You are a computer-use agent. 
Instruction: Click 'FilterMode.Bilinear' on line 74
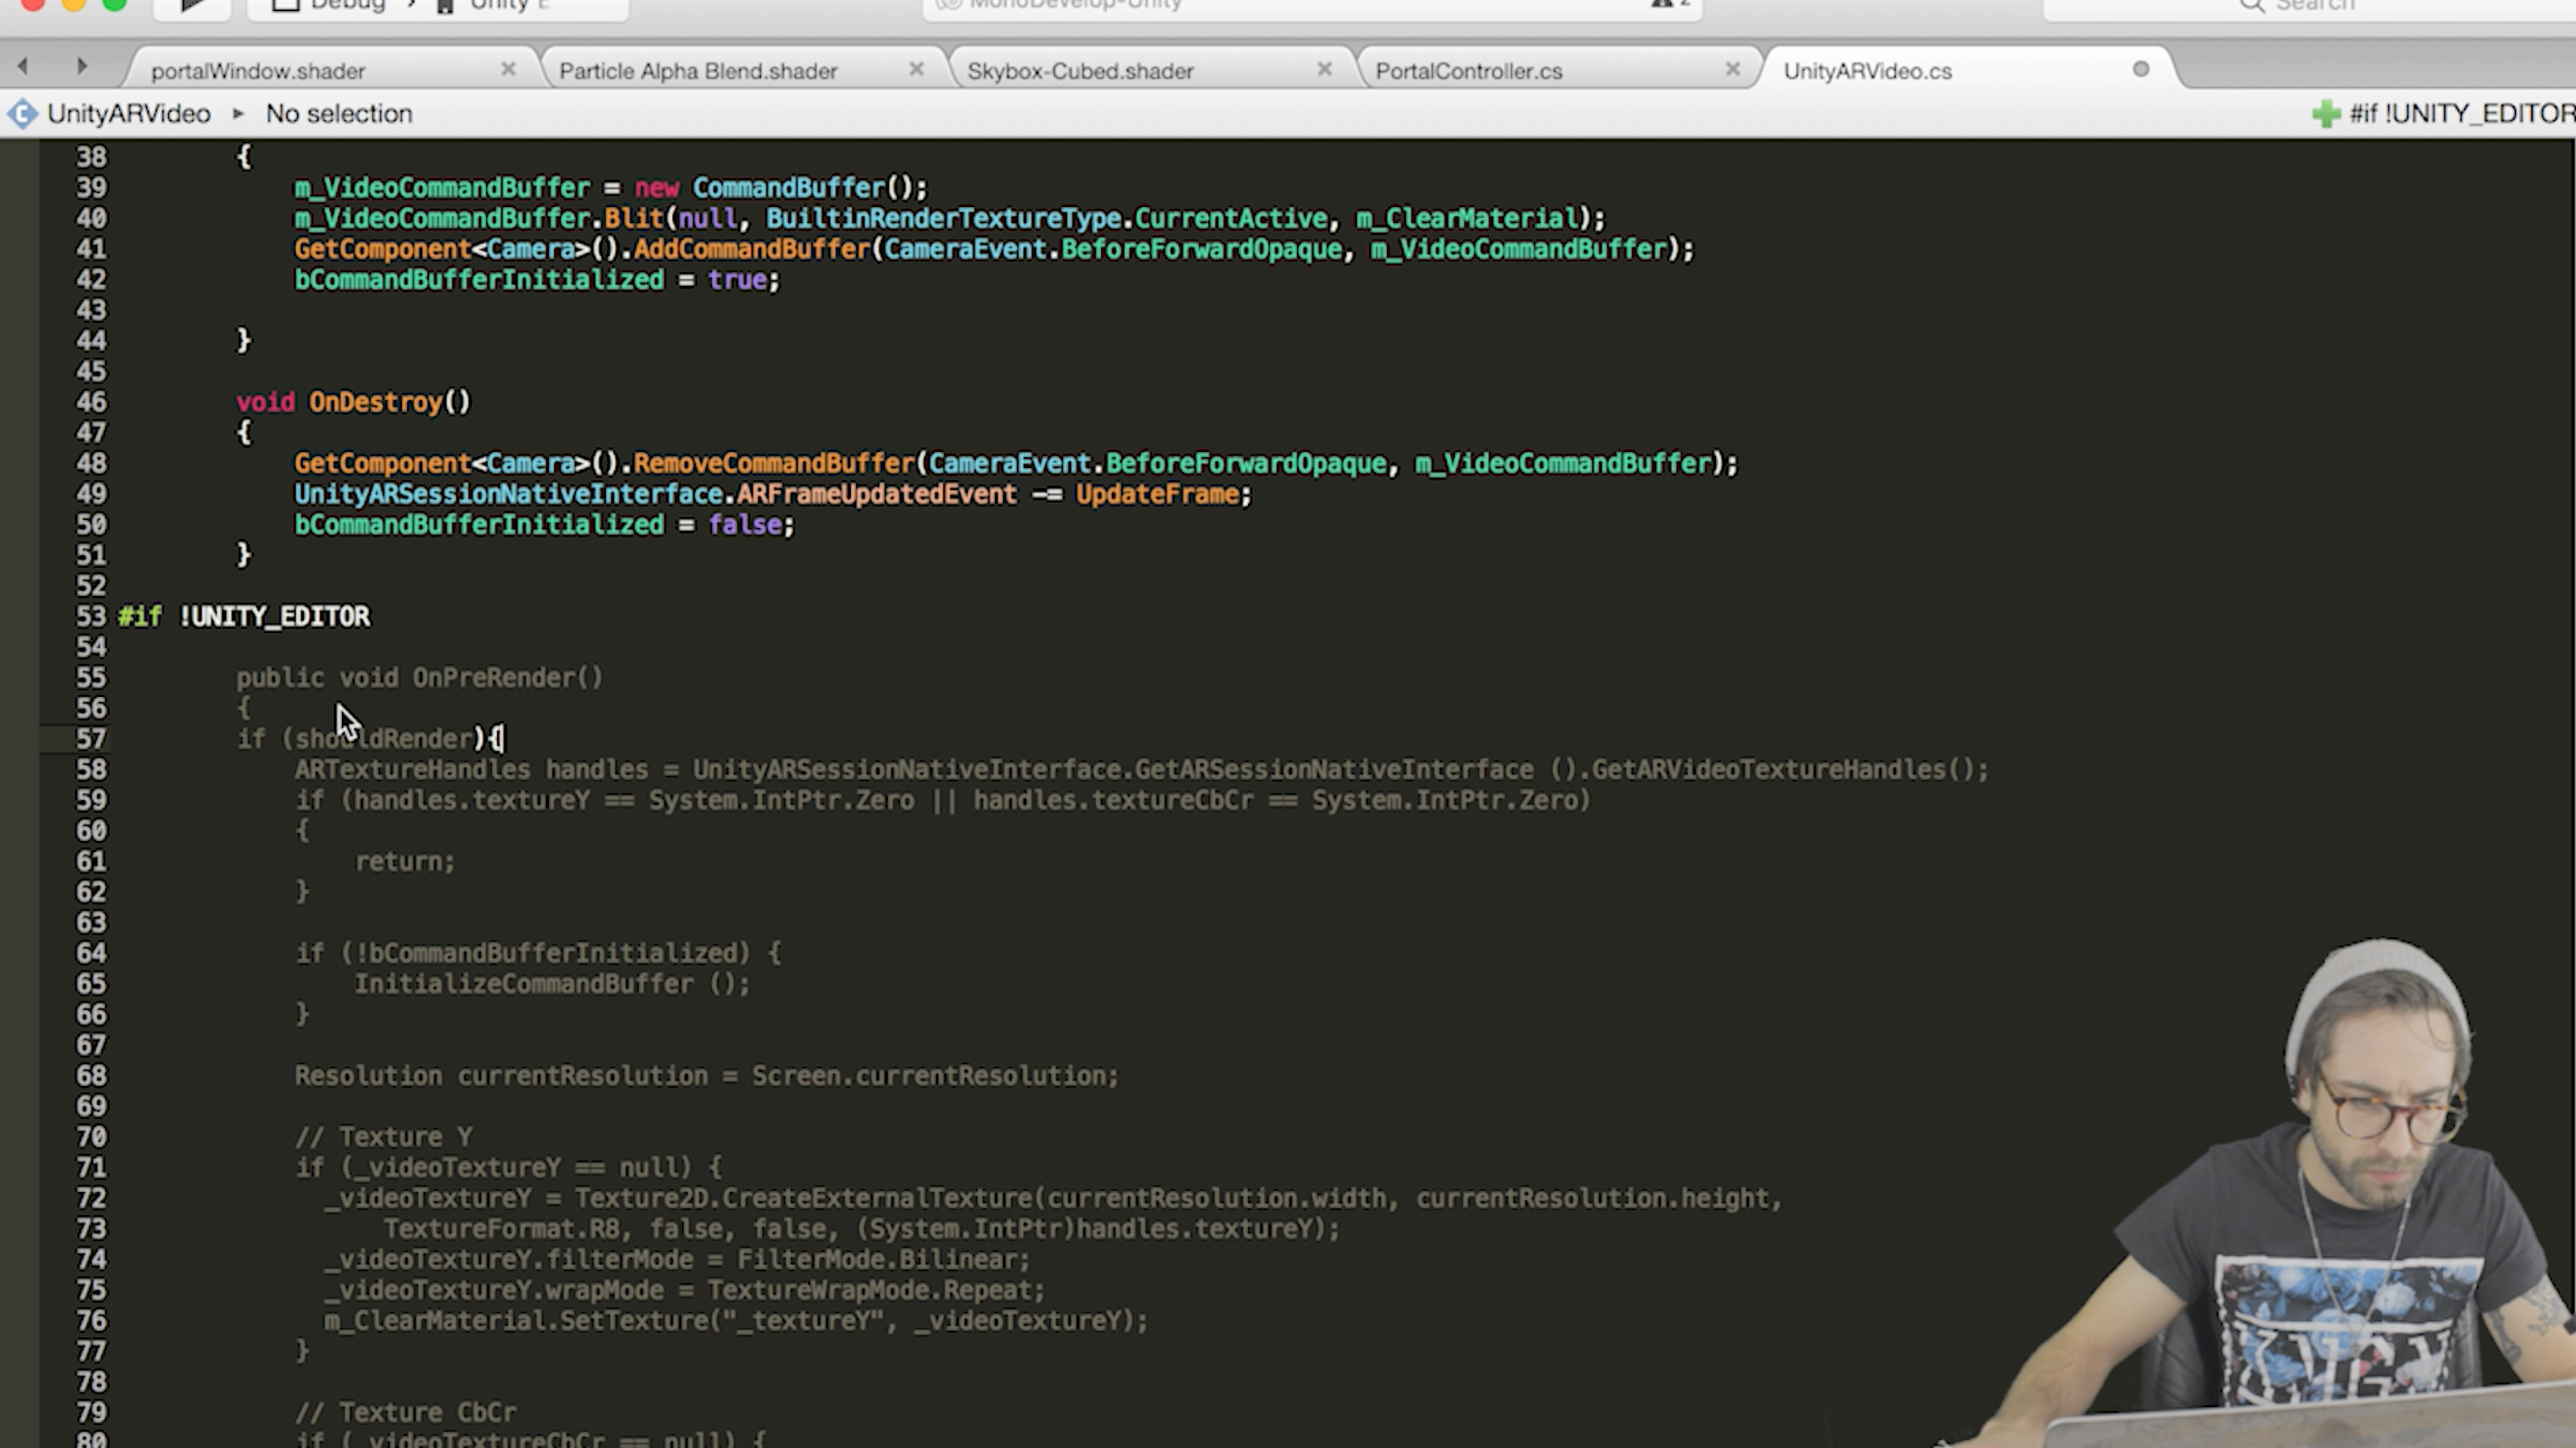pos(877,1260)
